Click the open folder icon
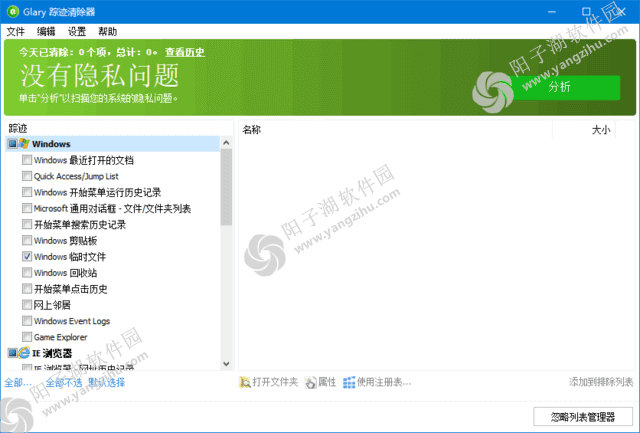 click(245, 382)
